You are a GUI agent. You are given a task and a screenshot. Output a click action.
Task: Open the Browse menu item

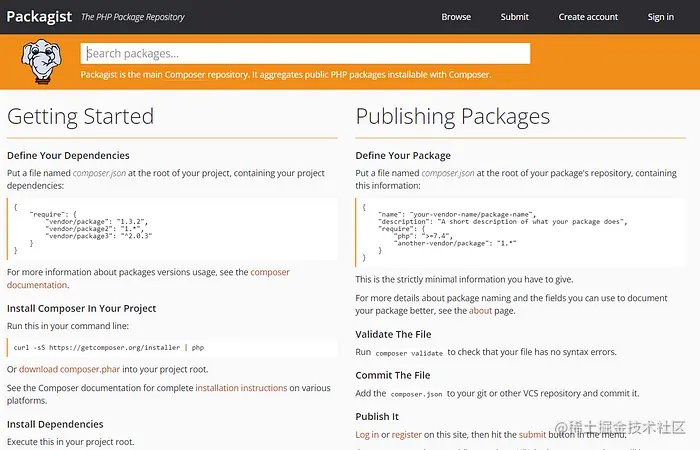[456, 17]
